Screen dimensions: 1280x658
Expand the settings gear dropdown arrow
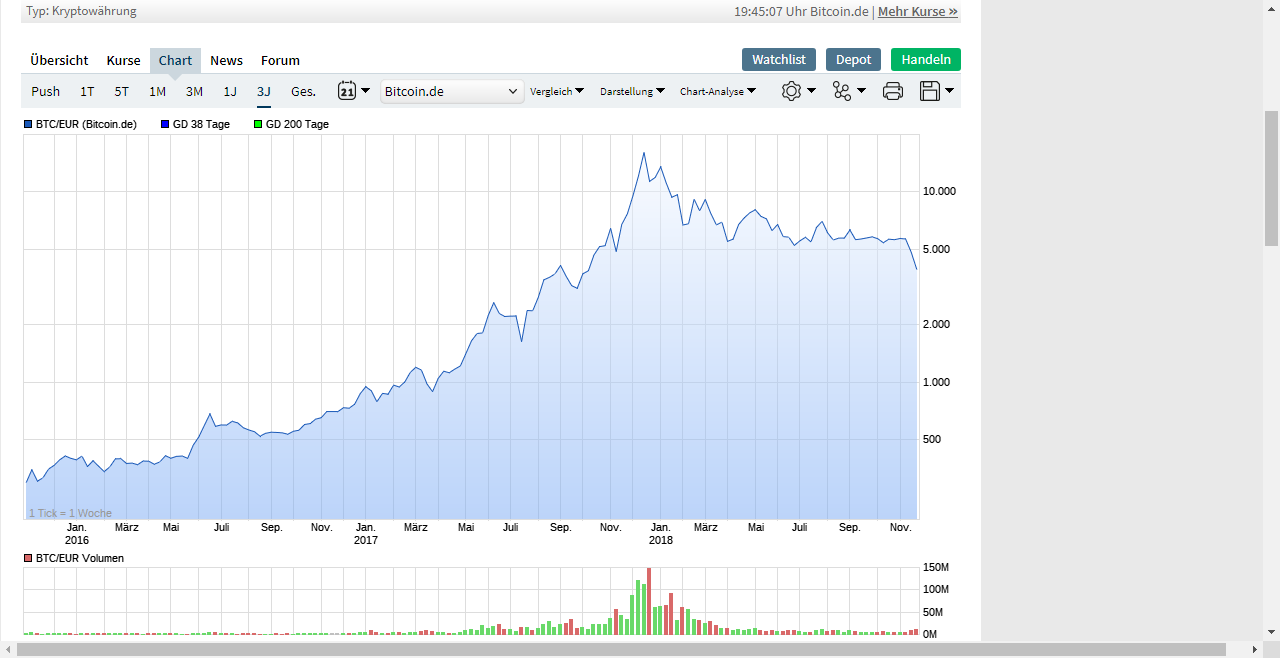[x=811, y=91]
